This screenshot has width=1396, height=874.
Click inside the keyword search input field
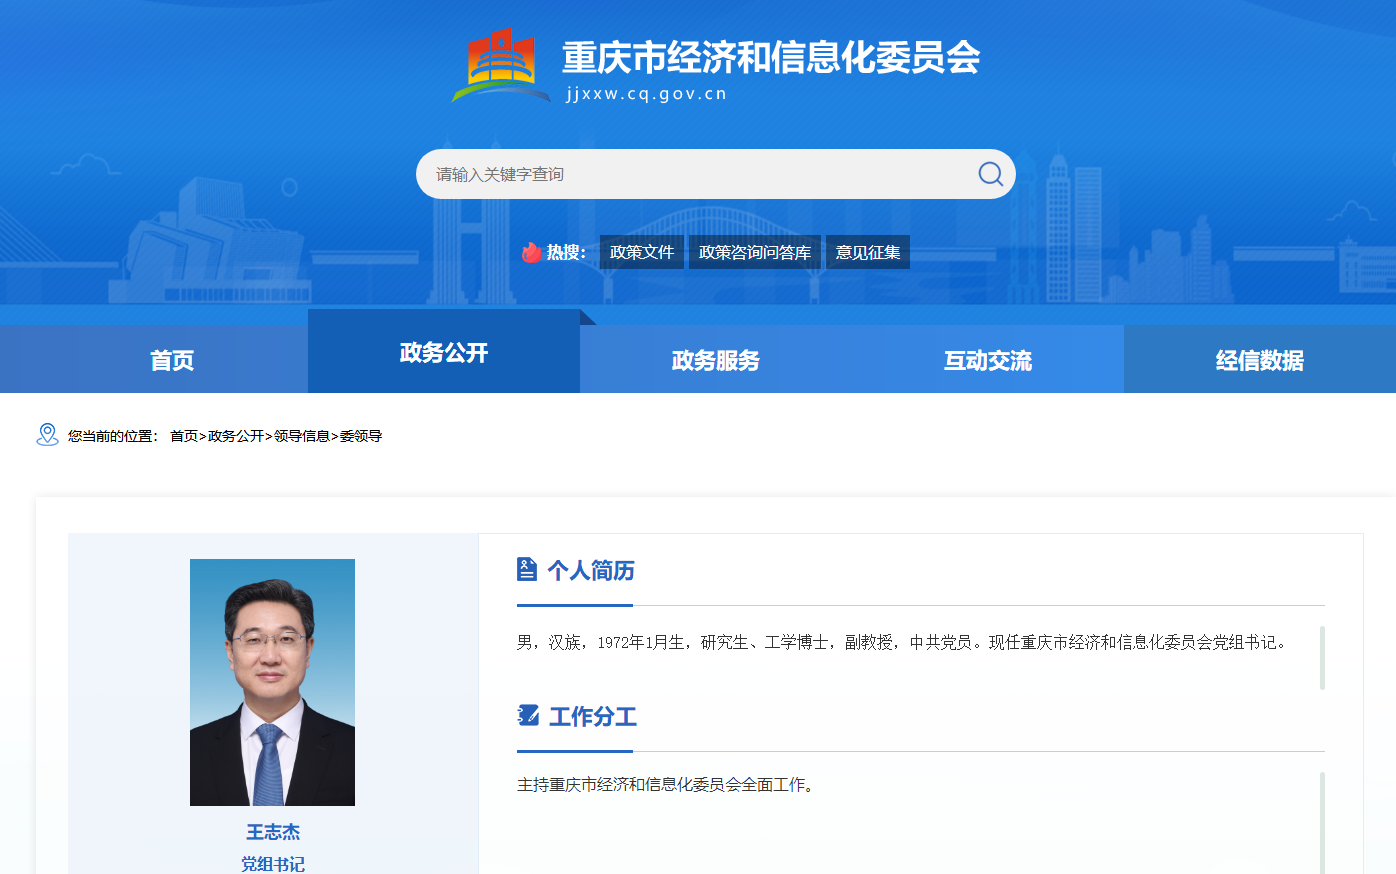click(650, 173)
